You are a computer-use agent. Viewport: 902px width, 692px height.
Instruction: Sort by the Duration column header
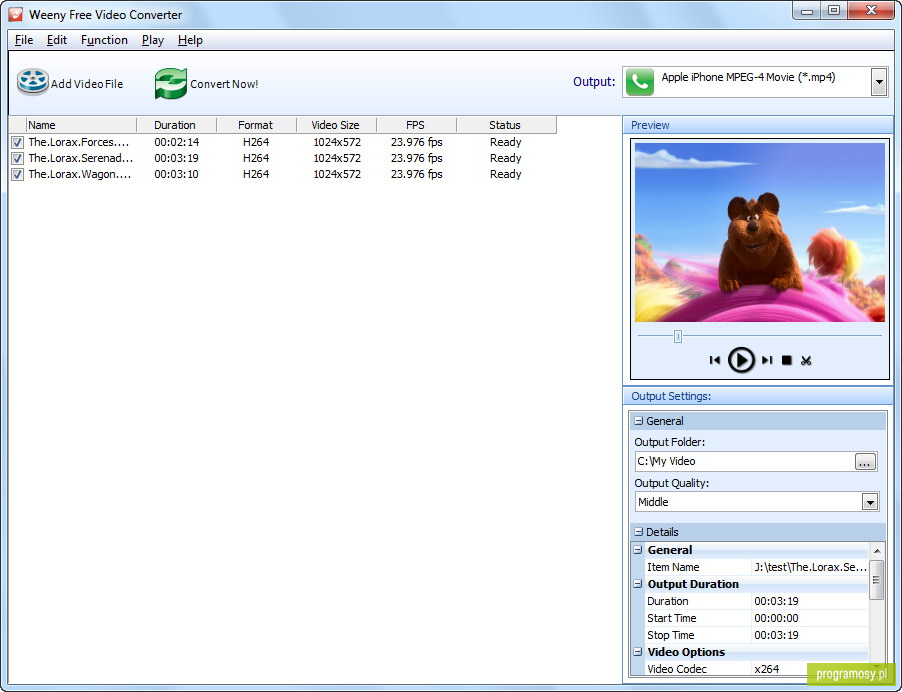176,125
